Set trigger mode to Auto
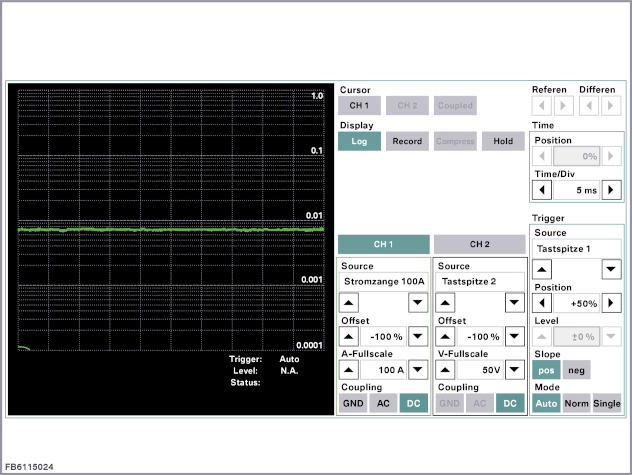 pyautogui.click(x=546, y=403)
